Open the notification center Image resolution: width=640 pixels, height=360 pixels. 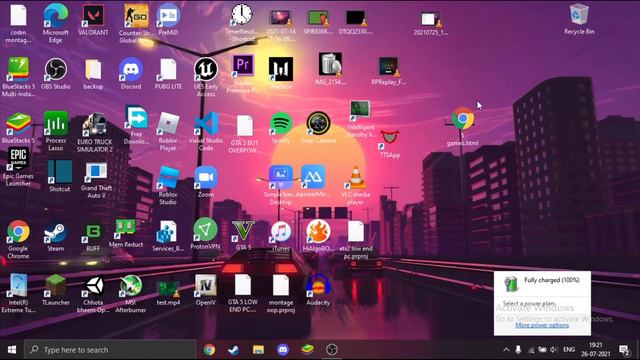tap(624, 350)
